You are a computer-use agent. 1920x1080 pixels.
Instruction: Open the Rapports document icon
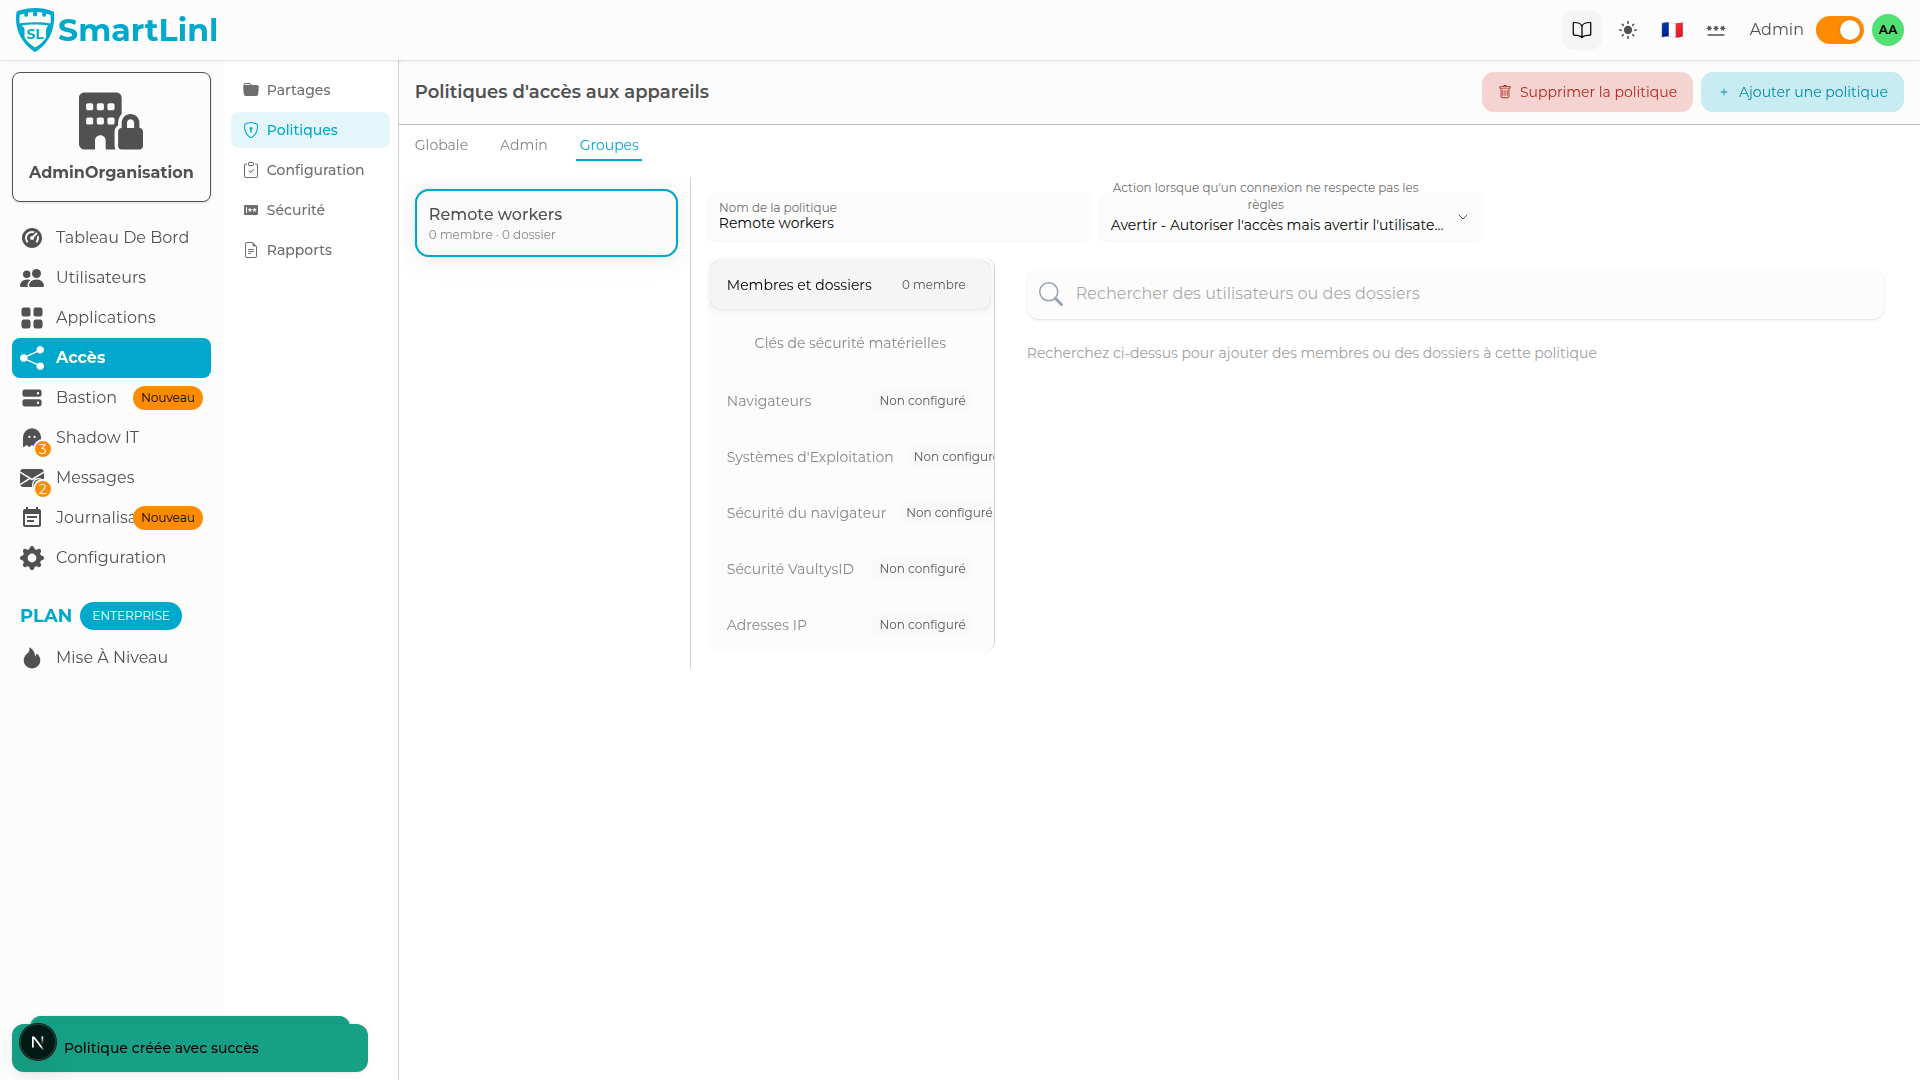click(x=250, y=249)
